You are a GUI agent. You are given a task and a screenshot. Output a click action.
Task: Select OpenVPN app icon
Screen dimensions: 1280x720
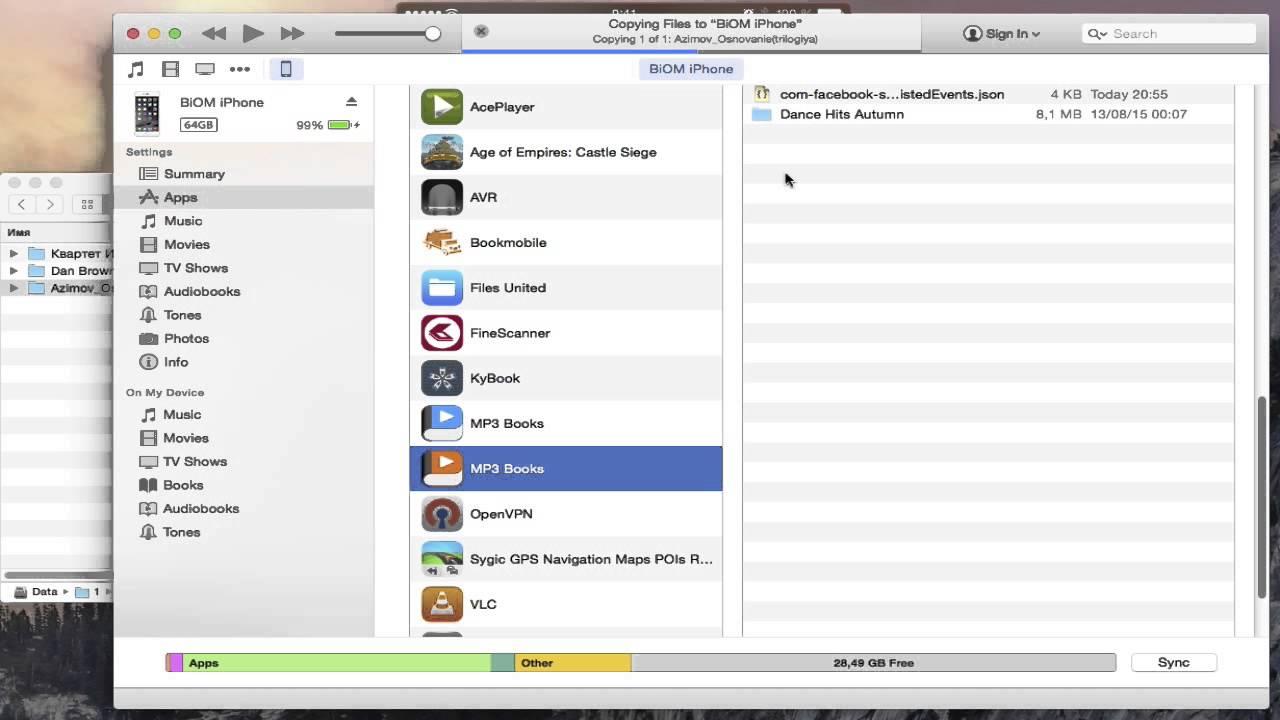442,514
